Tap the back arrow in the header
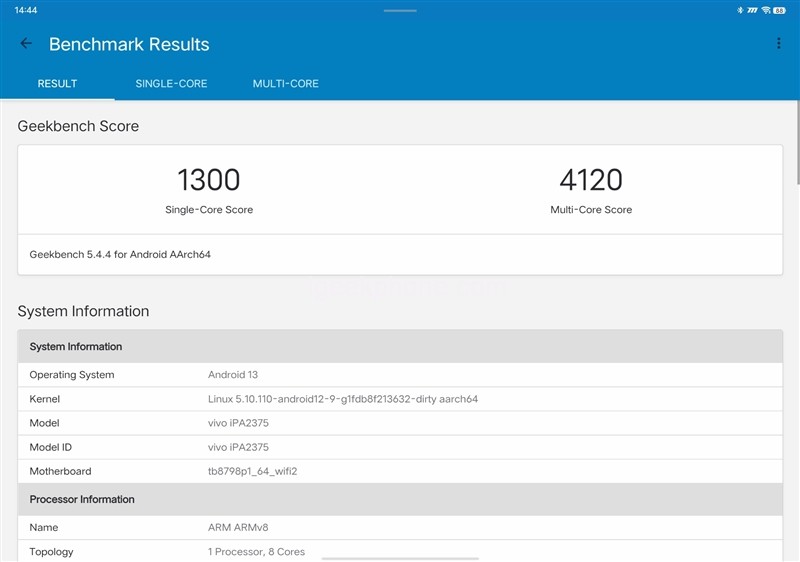The image size is (800, 562). (26, 44)
